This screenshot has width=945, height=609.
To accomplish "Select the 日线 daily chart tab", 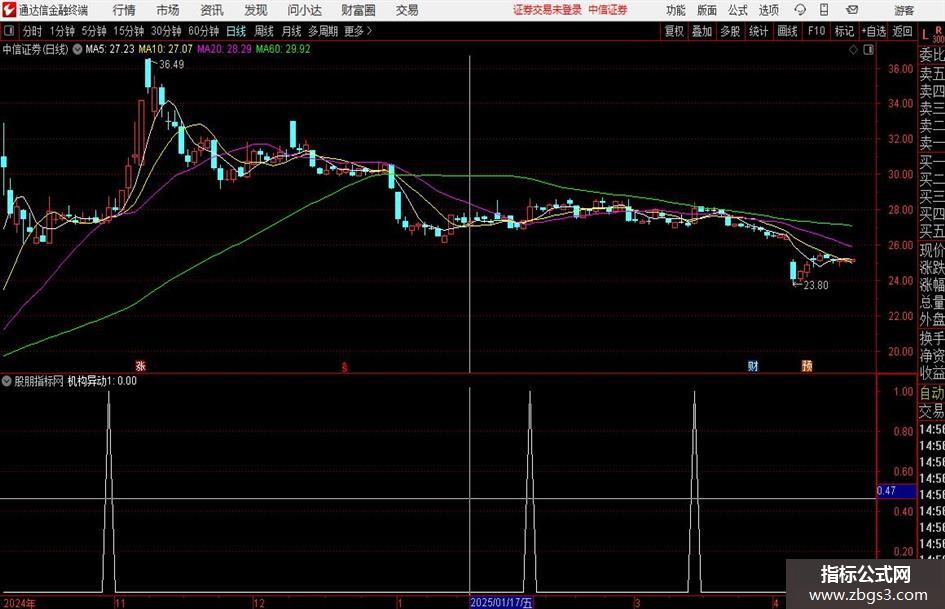I will (x=236, y=31).
